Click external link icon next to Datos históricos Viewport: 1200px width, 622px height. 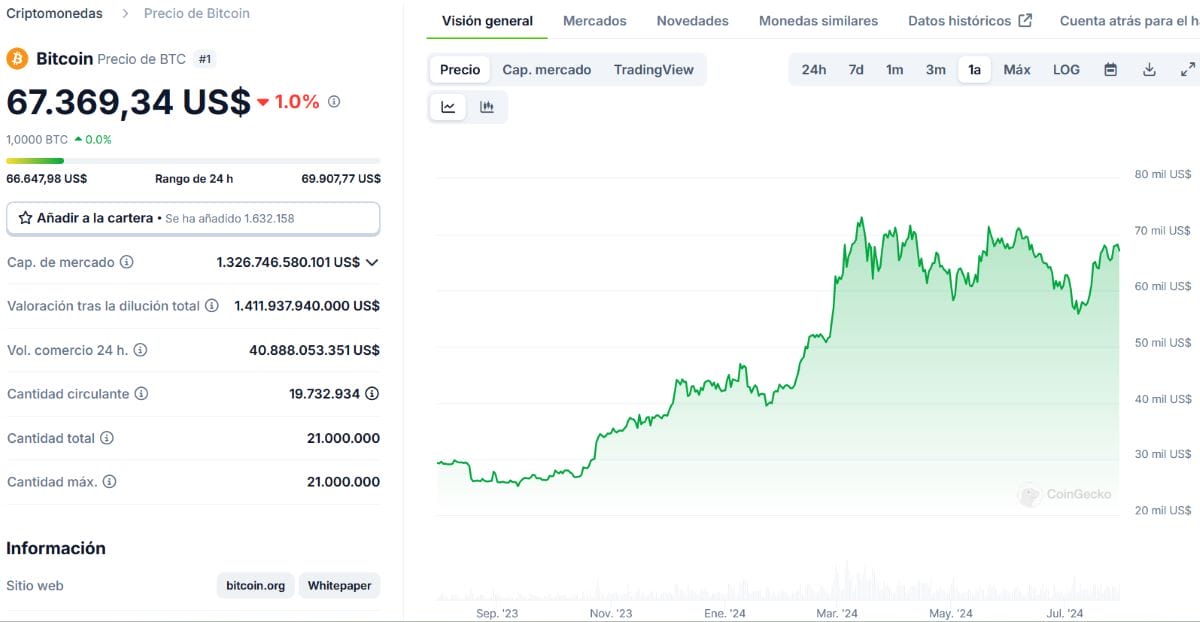click(x=1025, y=20)
